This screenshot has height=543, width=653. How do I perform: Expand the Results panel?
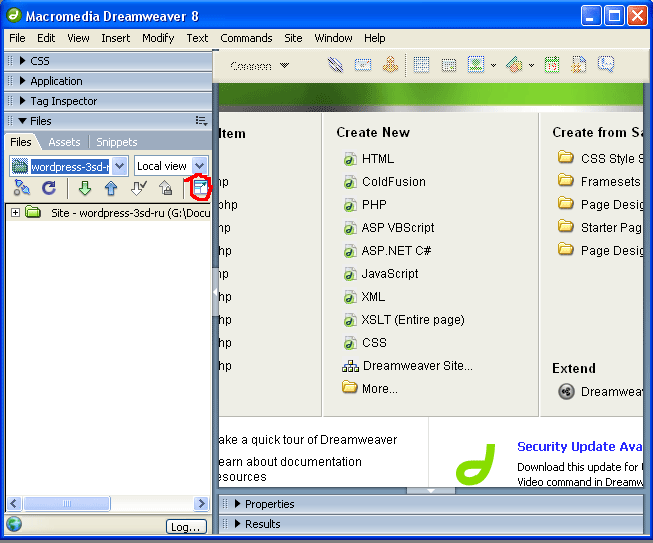pos(237,524)
